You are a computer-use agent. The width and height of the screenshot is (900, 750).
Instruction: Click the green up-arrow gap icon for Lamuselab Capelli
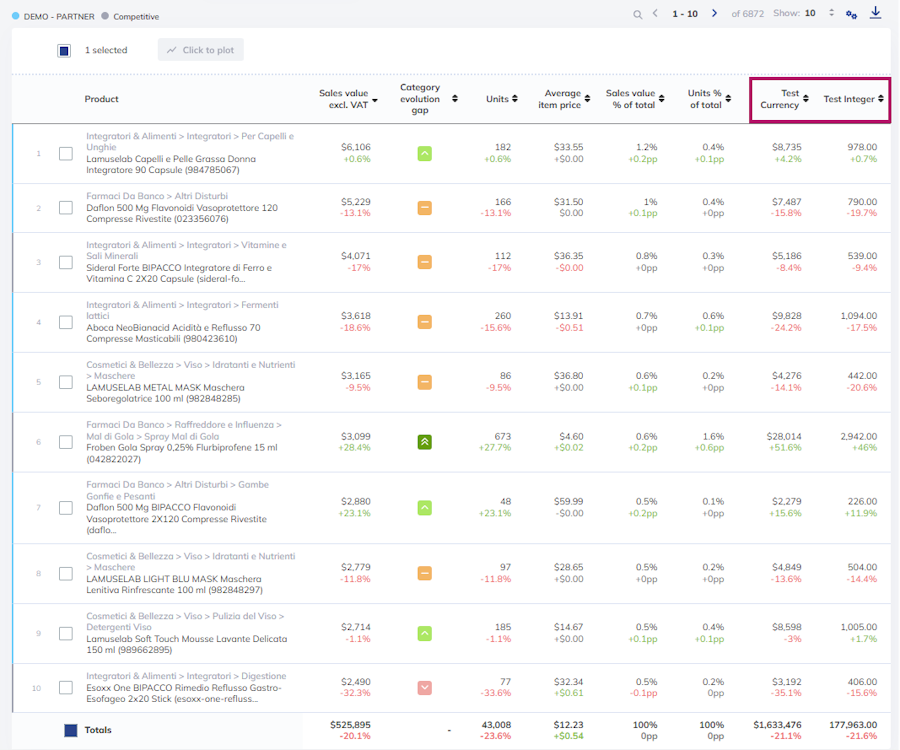click(424, 154)
